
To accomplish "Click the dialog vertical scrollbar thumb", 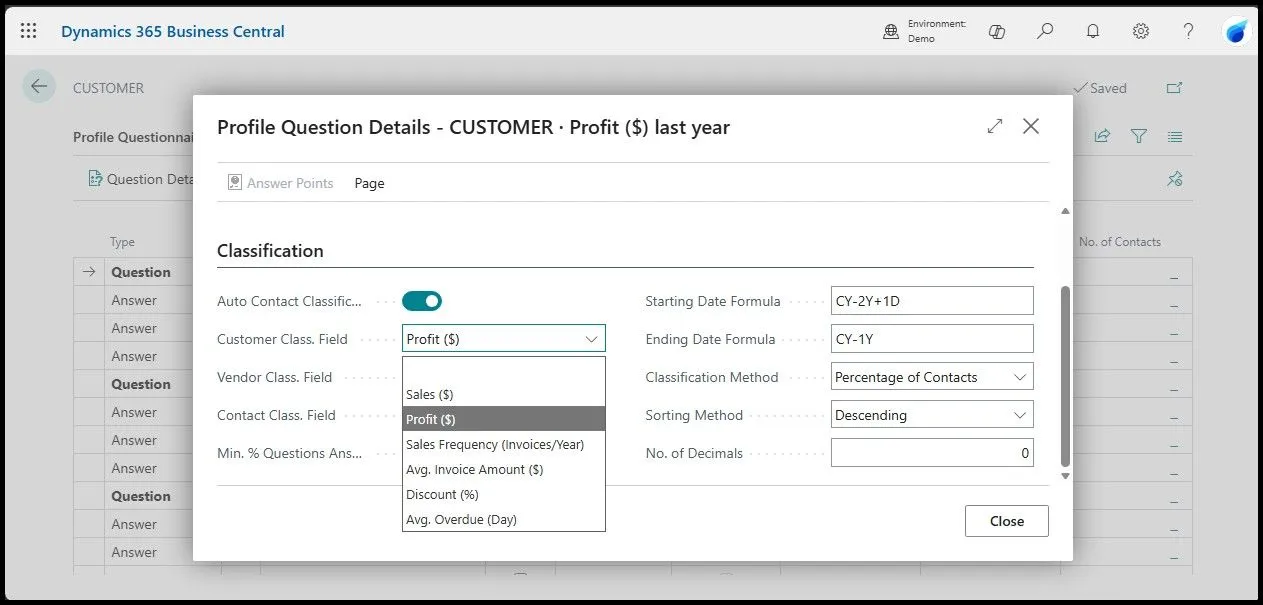I will tap(1065, 376).
